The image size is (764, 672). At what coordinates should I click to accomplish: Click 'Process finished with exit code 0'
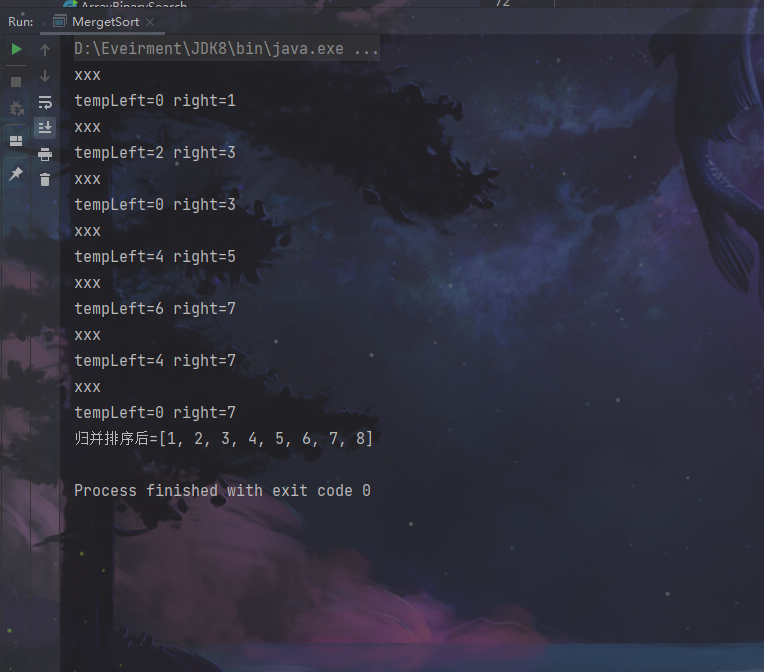coord(222,490)
